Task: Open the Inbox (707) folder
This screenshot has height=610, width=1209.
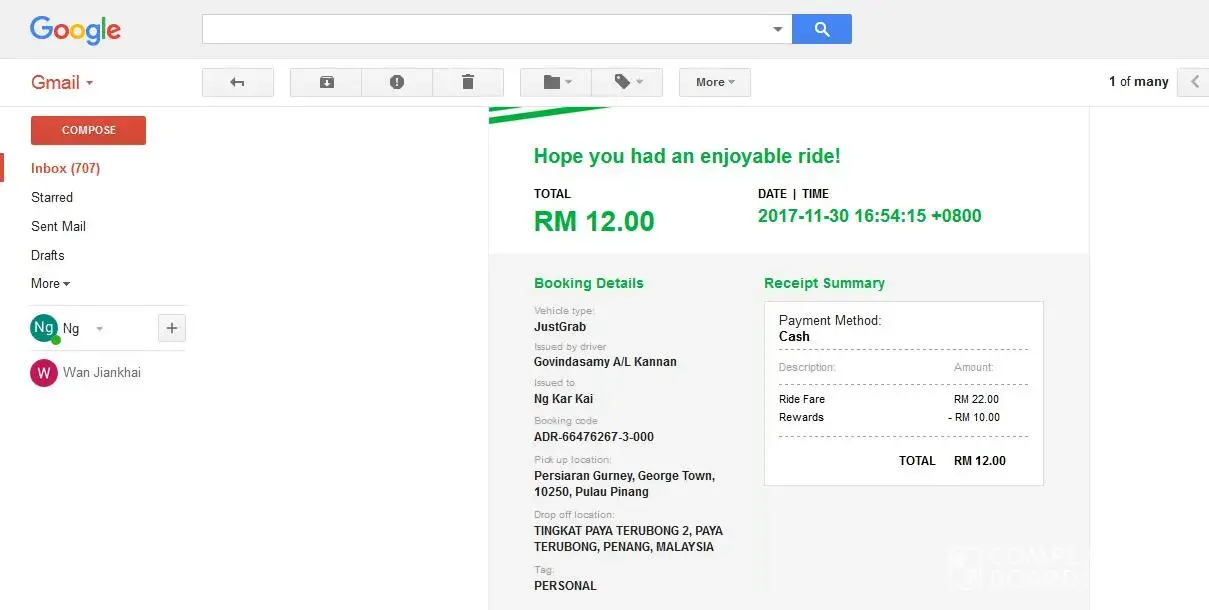Action: coord(65,168)
